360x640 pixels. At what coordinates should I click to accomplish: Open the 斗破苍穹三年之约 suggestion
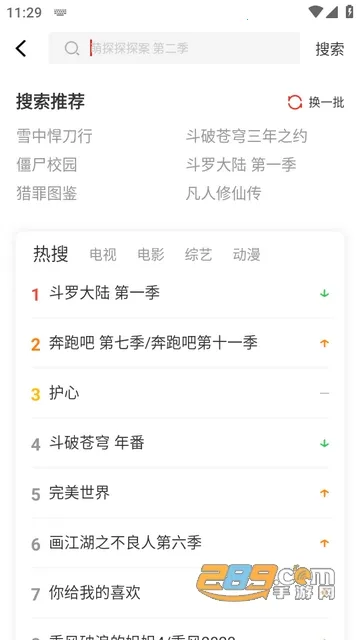tap(247, 136)
